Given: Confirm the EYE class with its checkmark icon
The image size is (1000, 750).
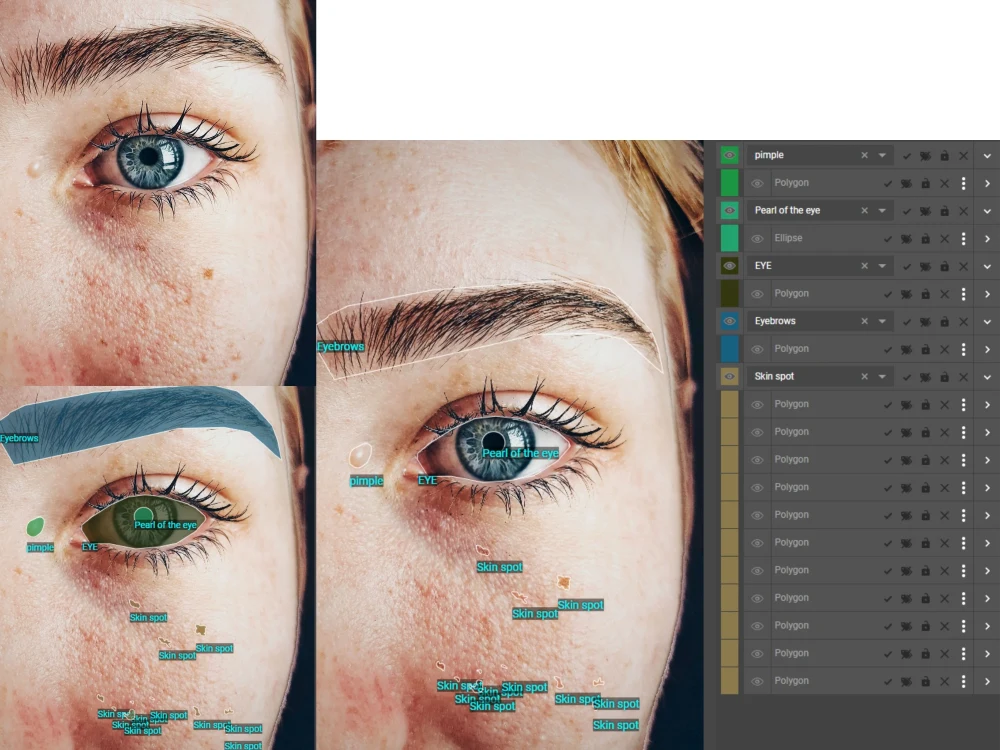Looking at the screenshot, I should (906, 266).
